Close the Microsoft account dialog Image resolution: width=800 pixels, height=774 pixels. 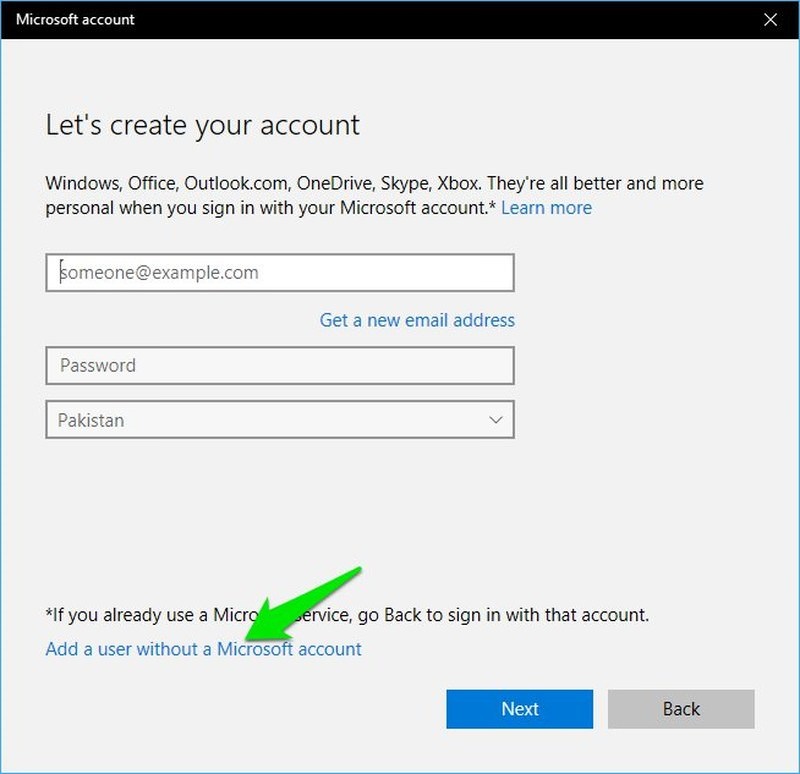[770, 19]
